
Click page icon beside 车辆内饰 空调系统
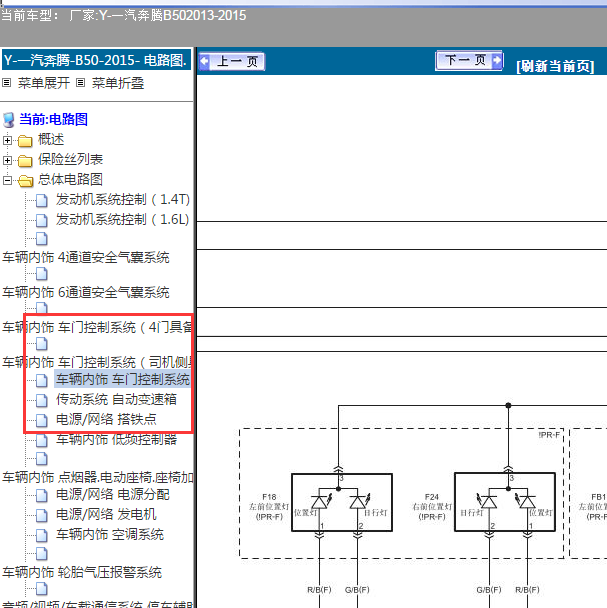(42, 535)
